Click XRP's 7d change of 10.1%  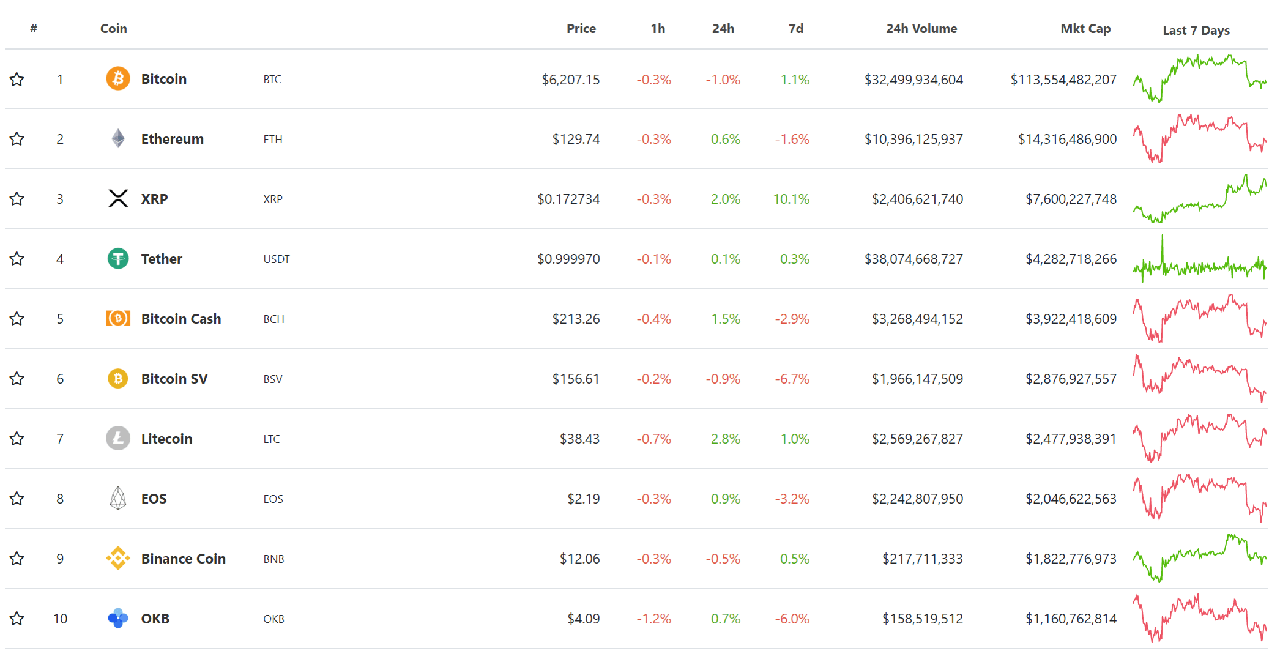[792, 199]
